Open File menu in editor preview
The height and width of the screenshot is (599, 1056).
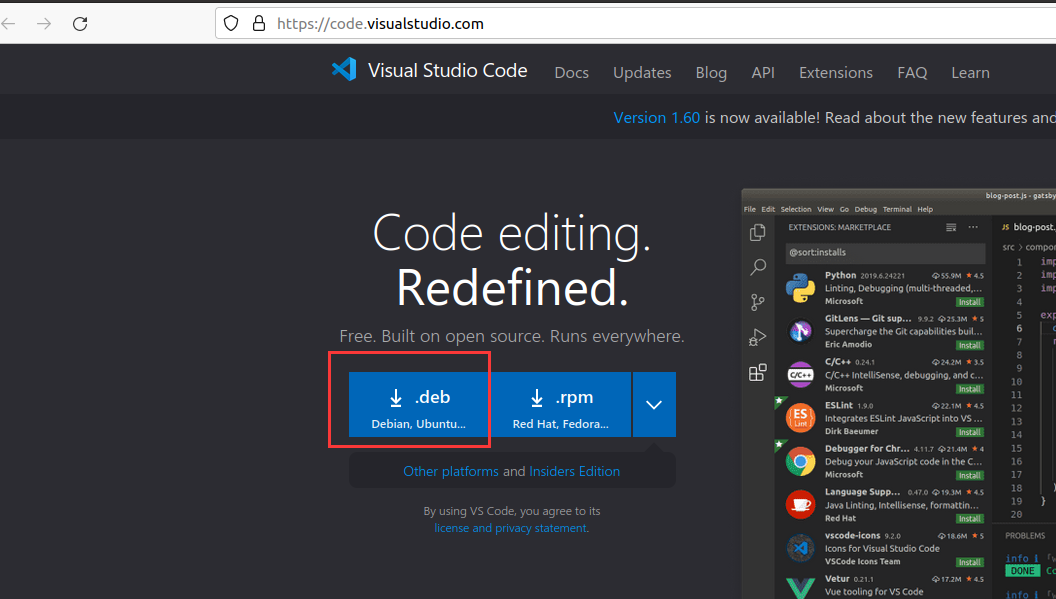pyautogui.click(x=750, y=210)
